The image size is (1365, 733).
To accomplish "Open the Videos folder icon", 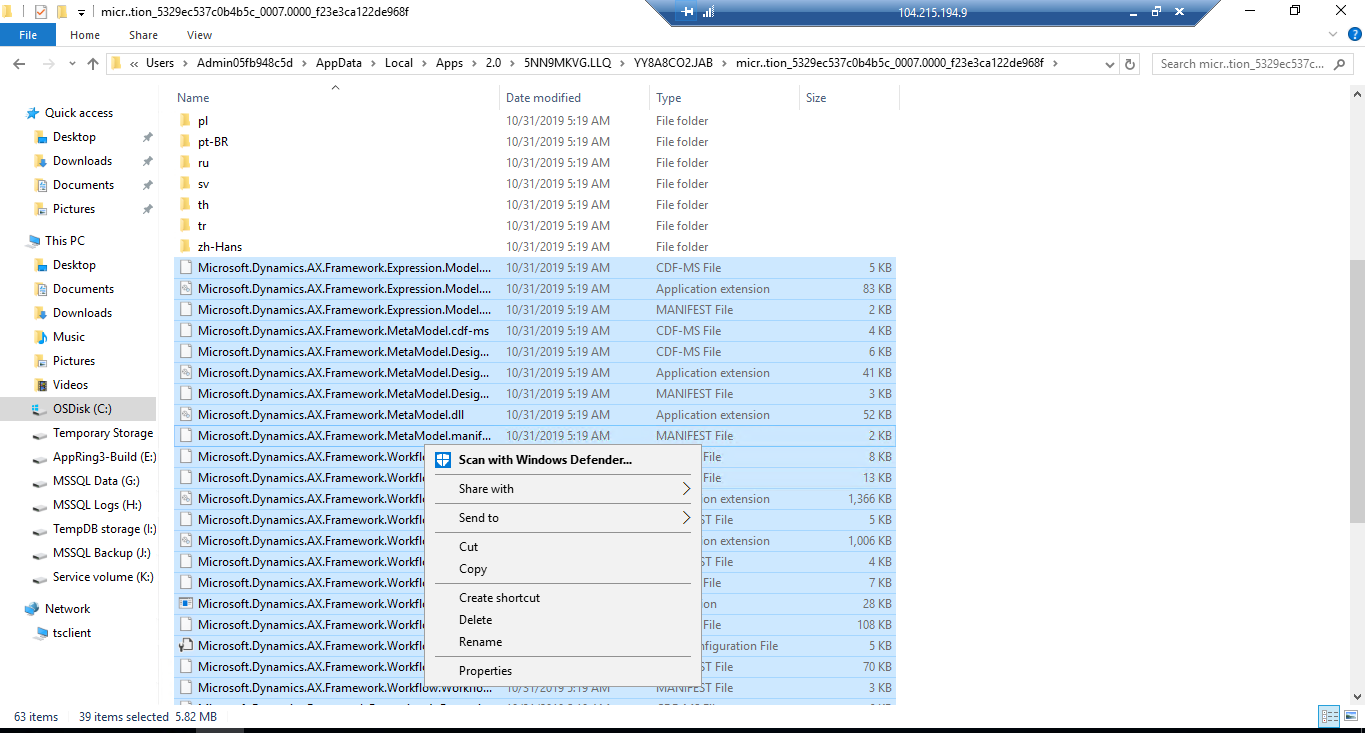I will point(41,385).
